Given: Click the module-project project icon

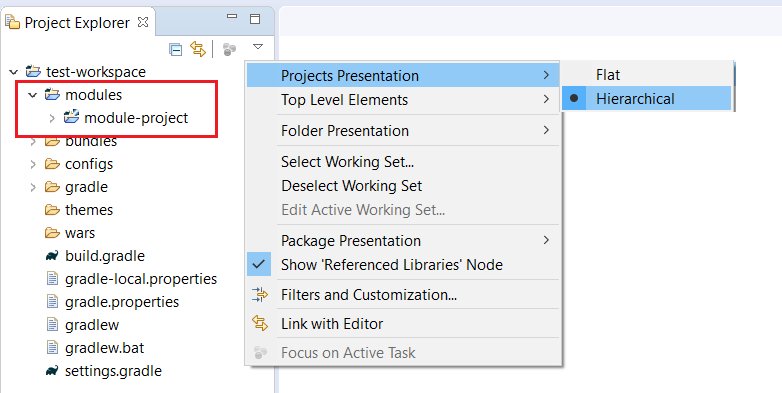Looking at the screenshot, I should pos(71,117).
